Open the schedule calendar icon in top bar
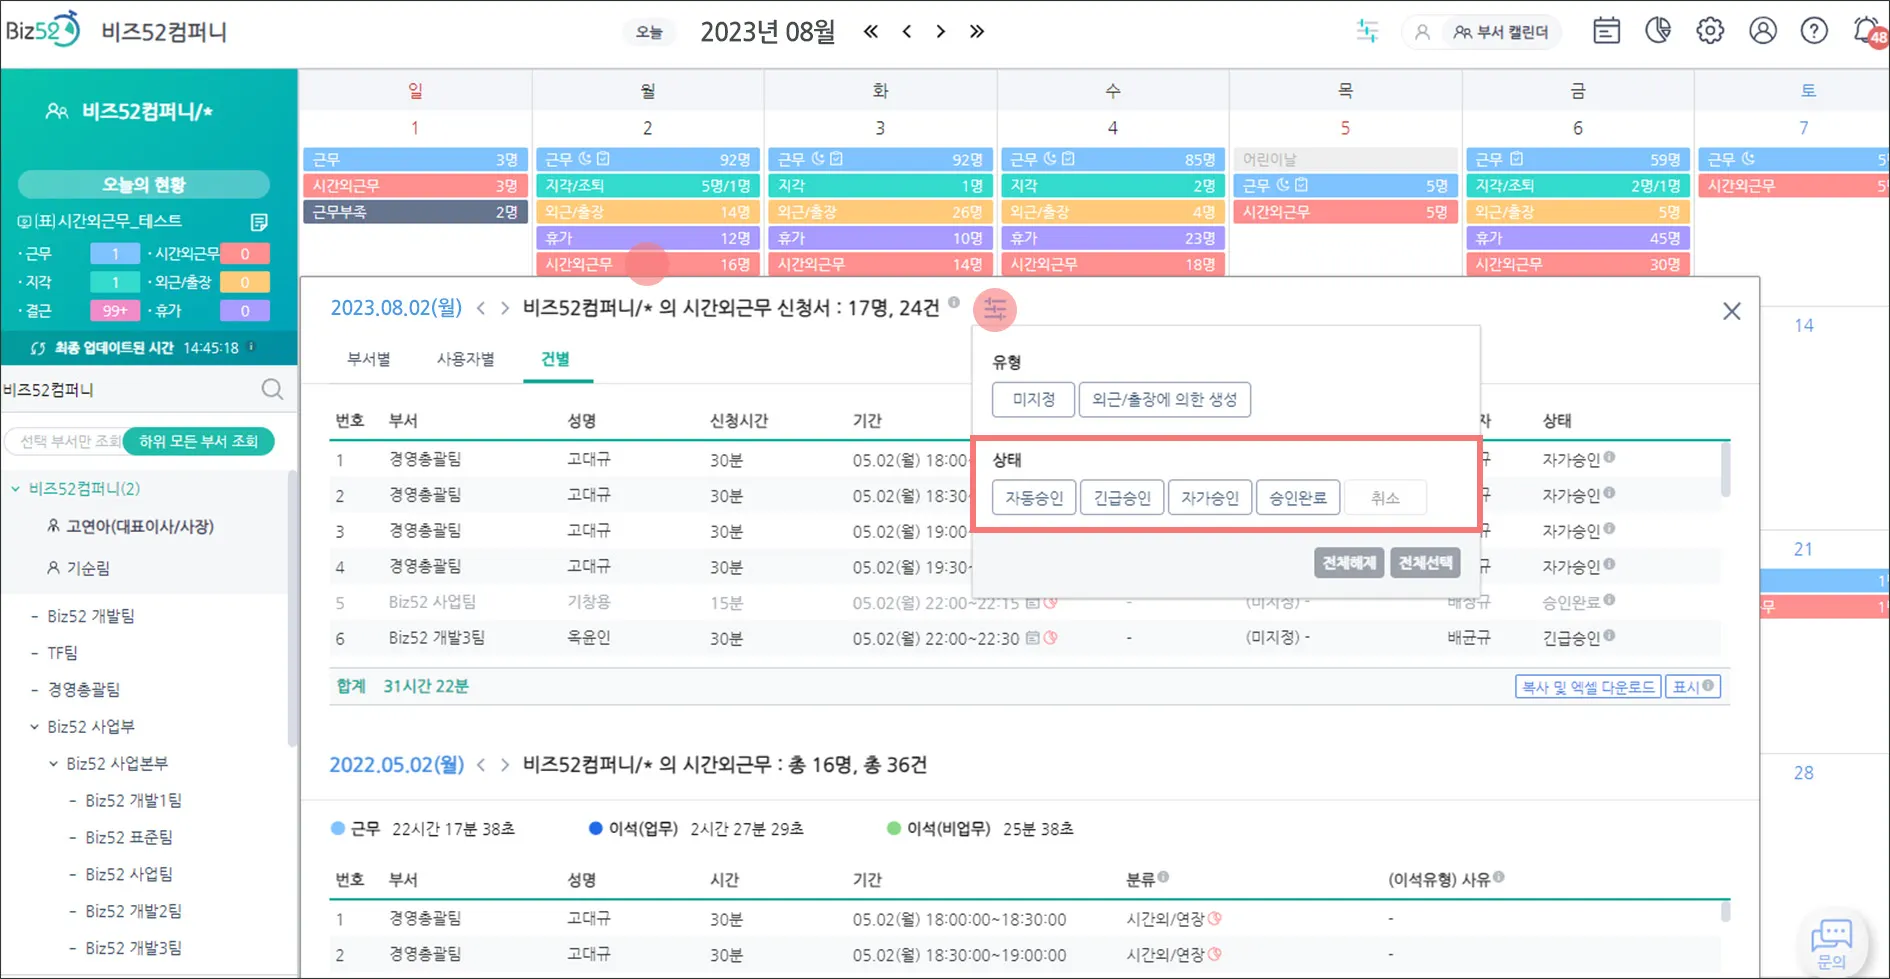 click(x=1607, y=31)
